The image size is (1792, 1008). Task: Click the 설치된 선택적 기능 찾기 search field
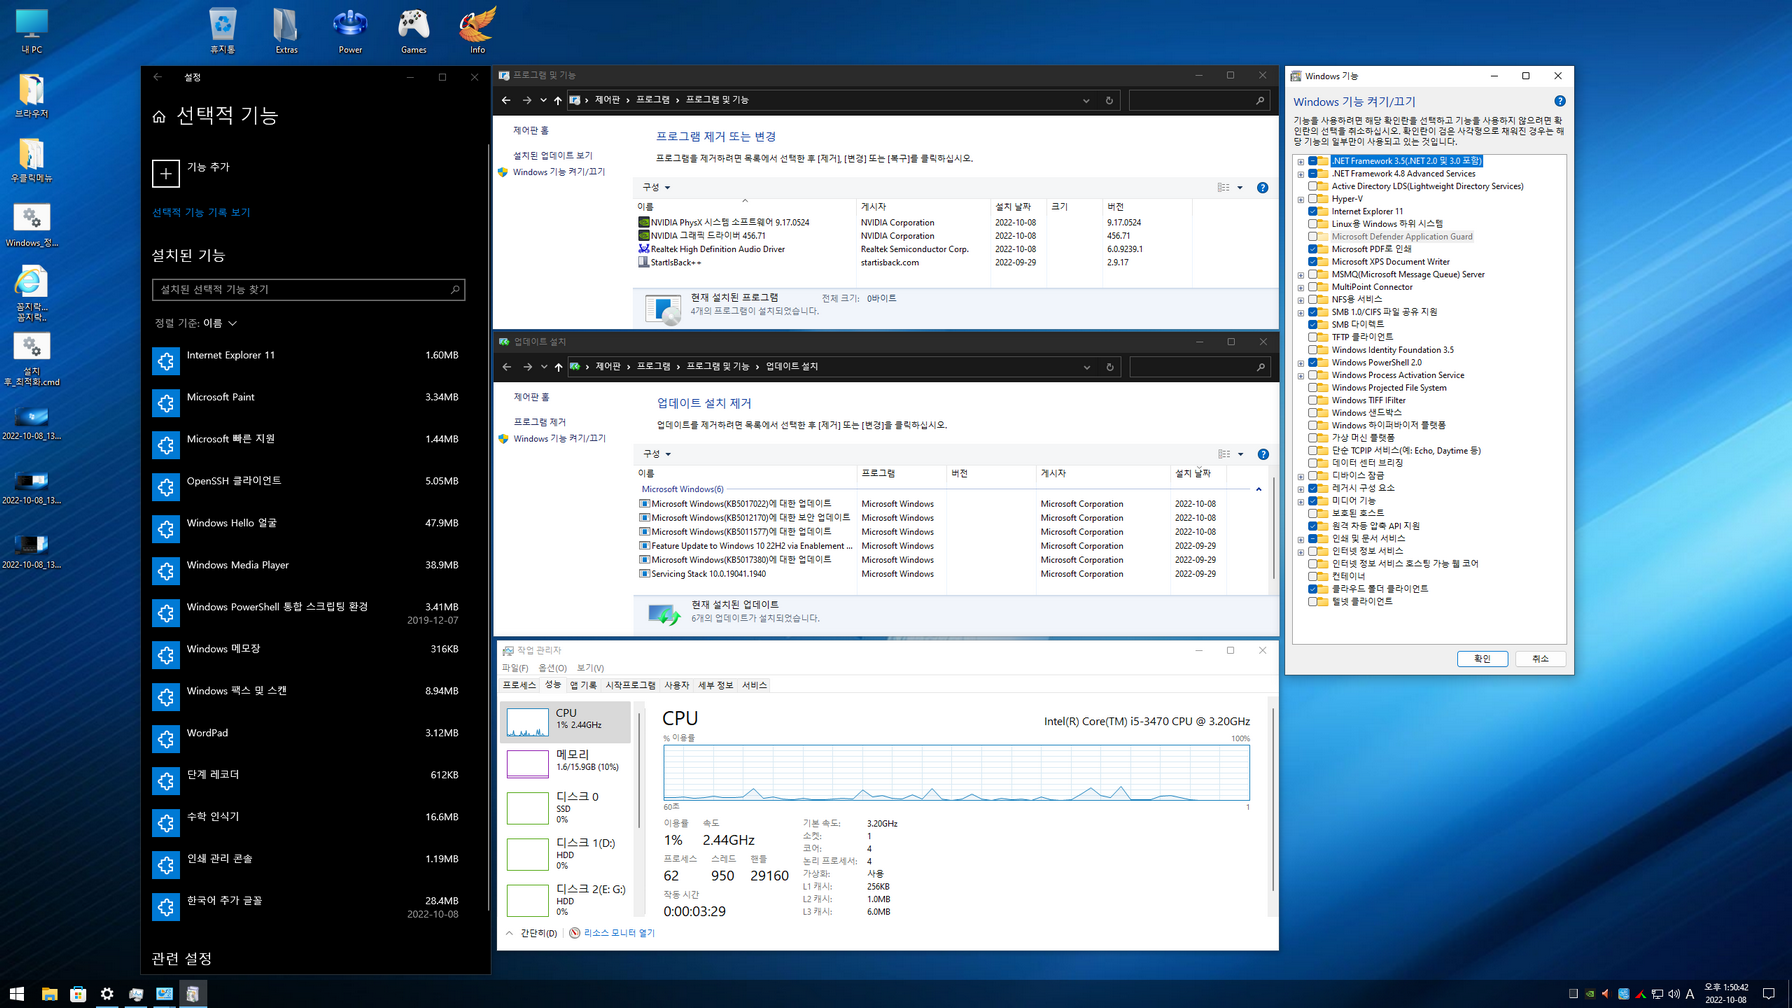tap(308, 289)
